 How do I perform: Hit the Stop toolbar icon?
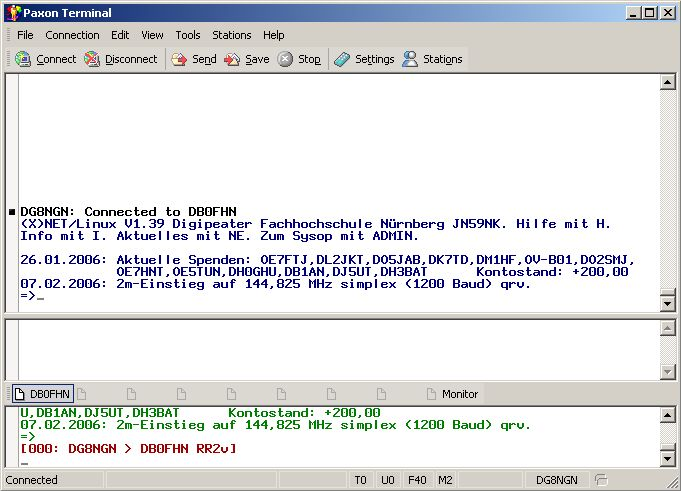click(x=286, y=59)
